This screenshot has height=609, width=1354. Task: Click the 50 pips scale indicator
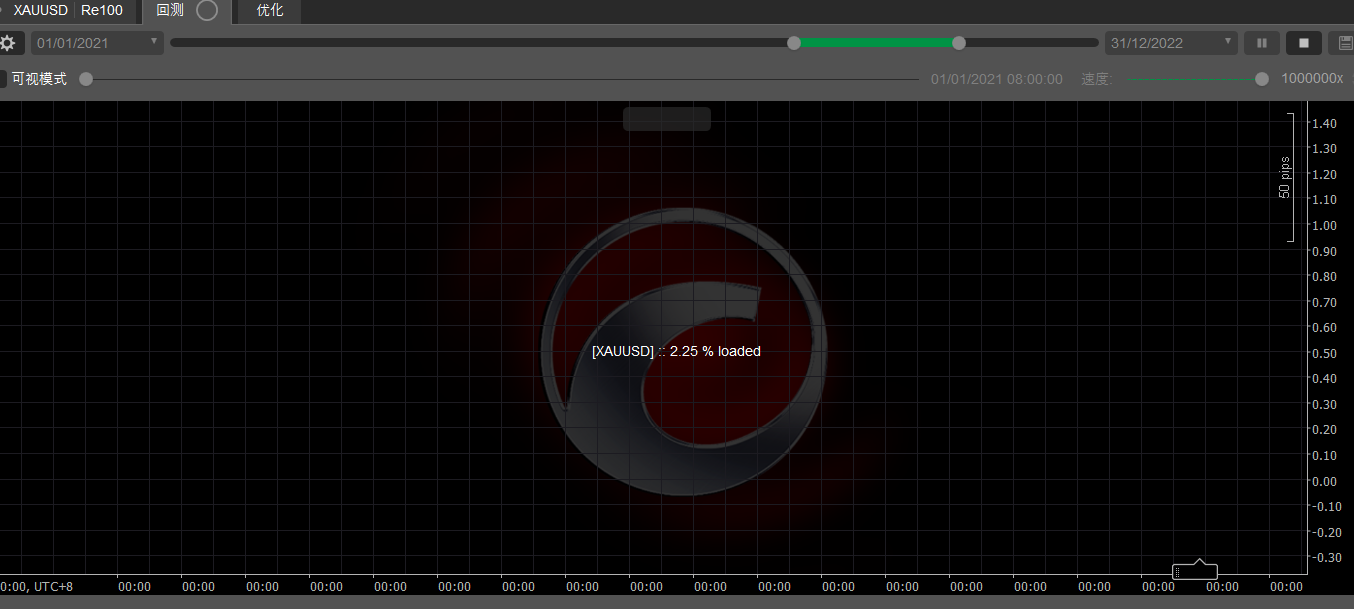(1287, 178)
